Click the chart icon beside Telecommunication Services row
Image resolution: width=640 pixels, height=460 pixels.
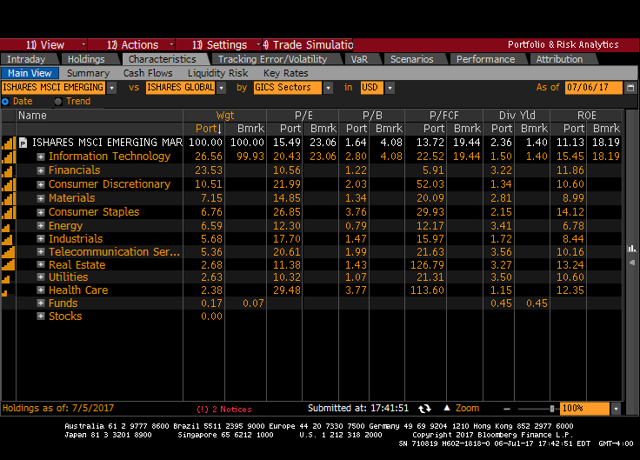pos(9,252)
